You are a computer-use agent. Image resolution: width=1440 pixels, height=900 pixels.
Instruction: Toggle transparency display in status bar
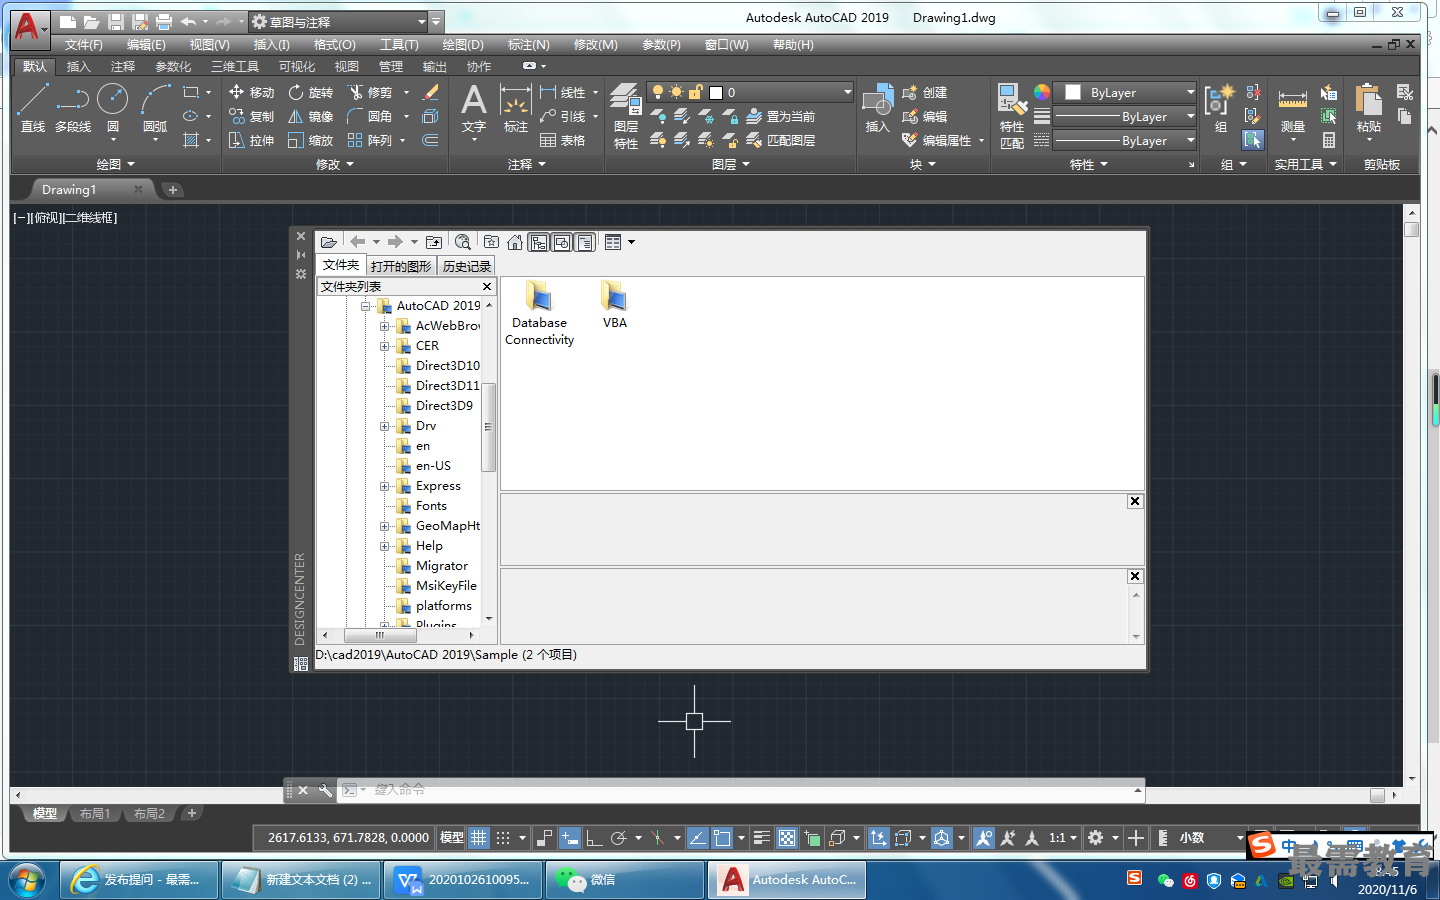[x=787, y=838]
